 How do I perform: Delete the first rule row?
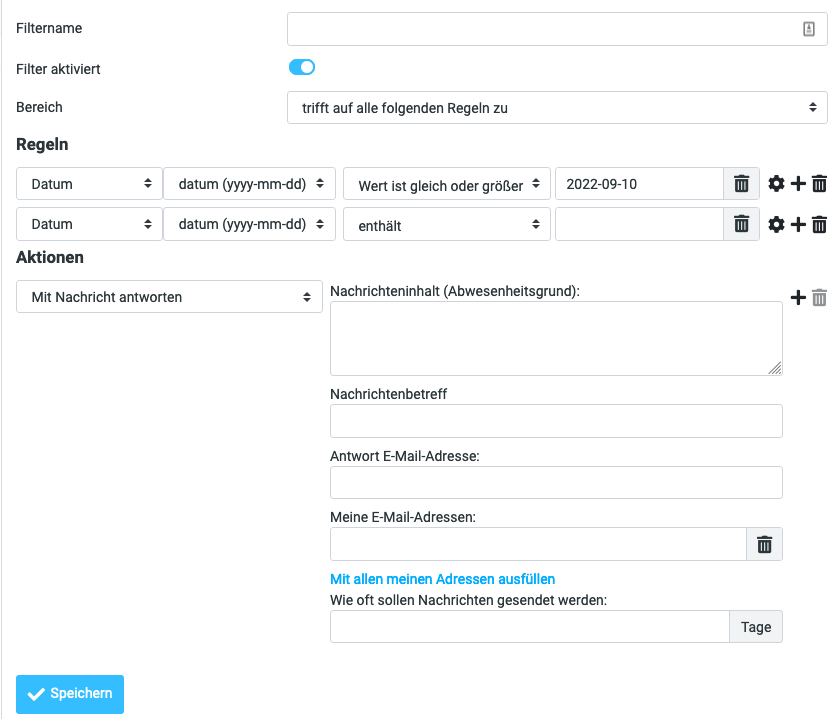tap(819, 183)
